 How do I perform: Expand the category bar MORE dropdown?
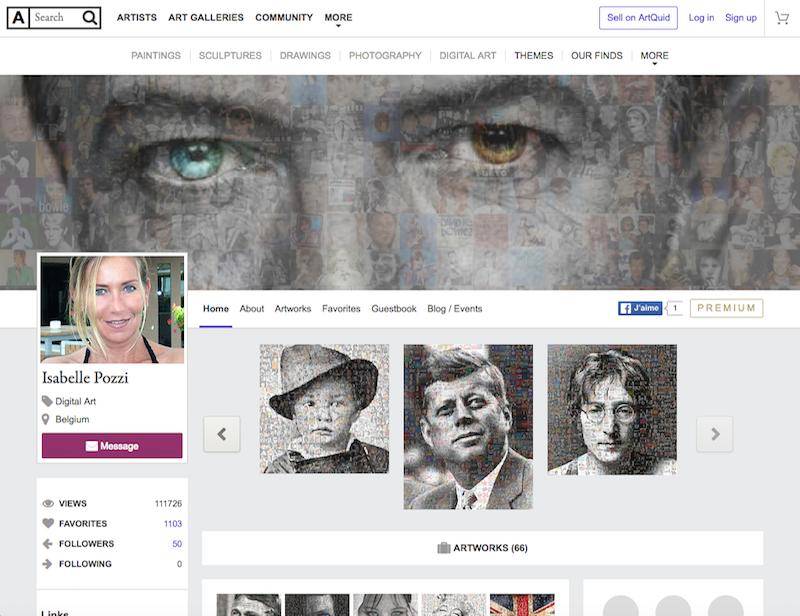[x=654, y=56]
